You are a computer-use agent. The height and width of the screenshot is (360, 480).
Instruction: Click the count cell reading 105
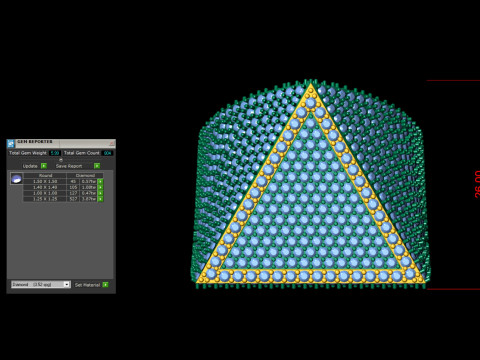73,187
